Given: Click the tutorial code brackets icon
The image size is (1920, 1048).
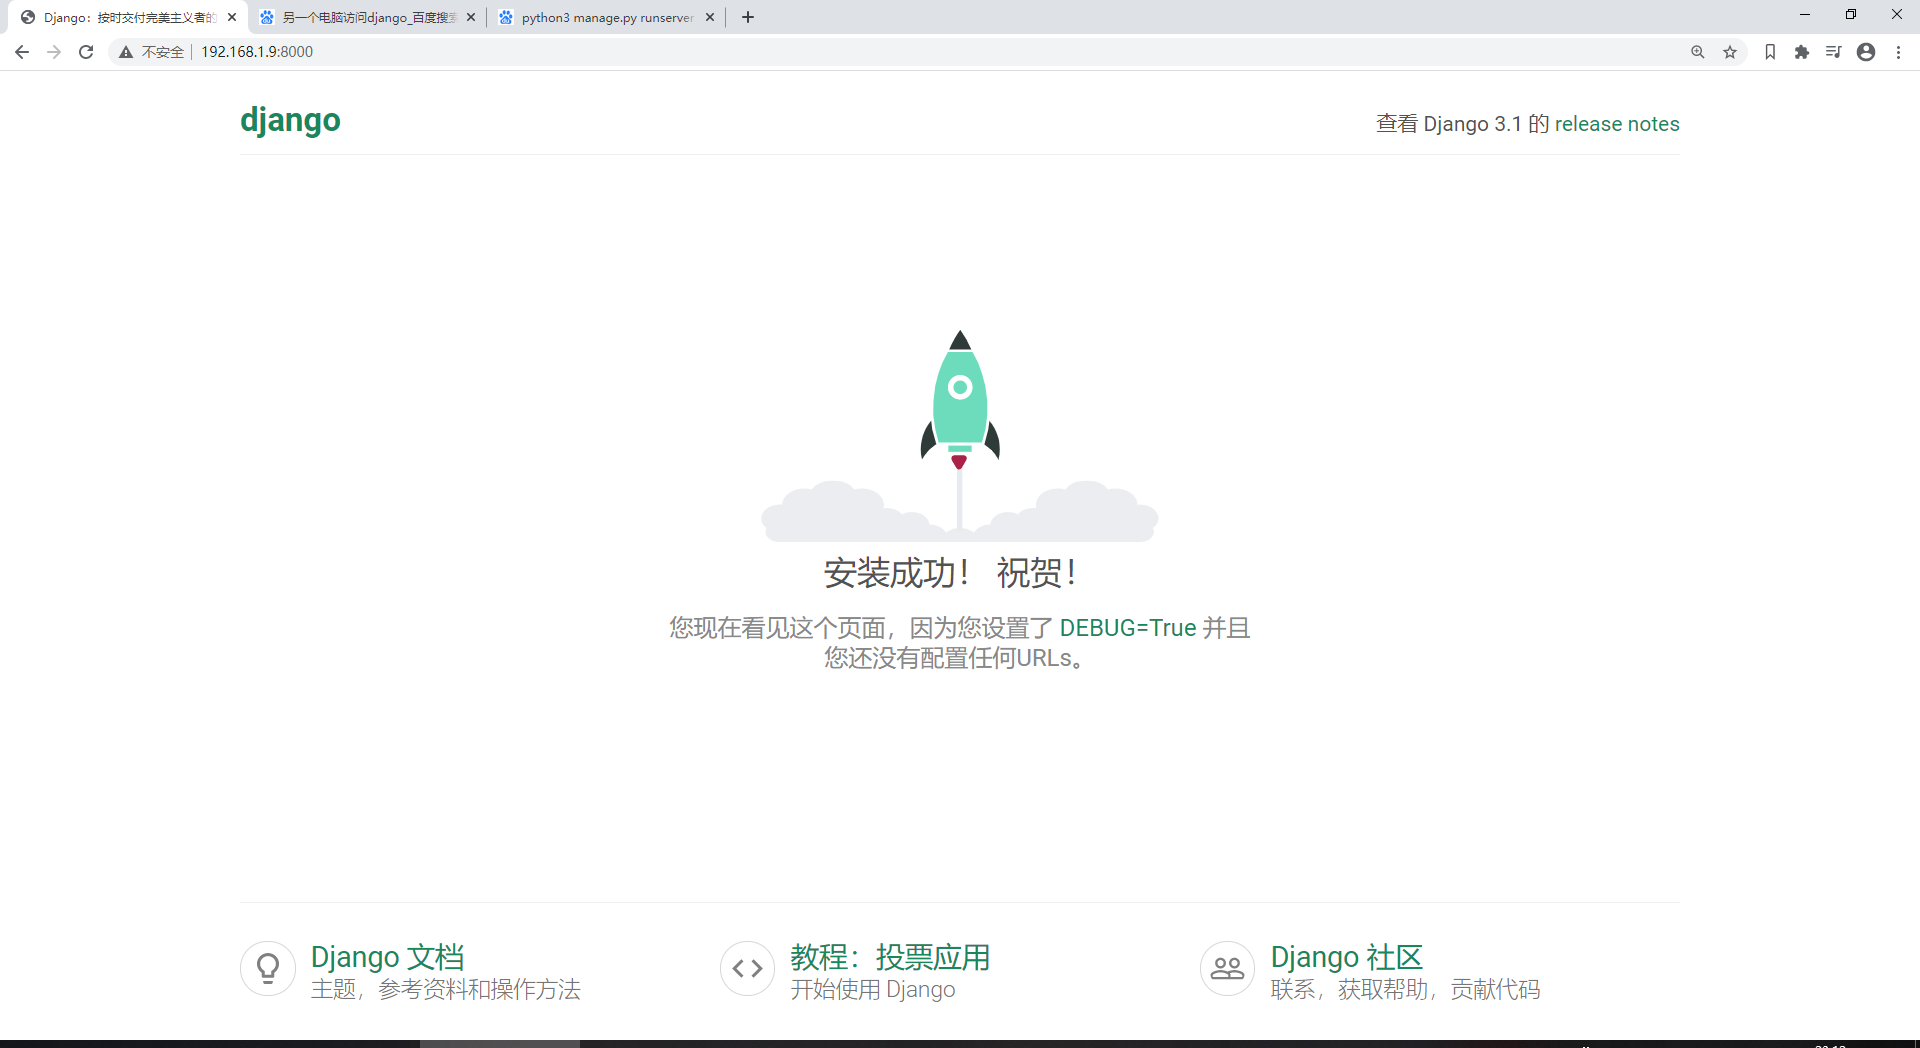Looking at the screenshot, I should (x=747, y=968).
